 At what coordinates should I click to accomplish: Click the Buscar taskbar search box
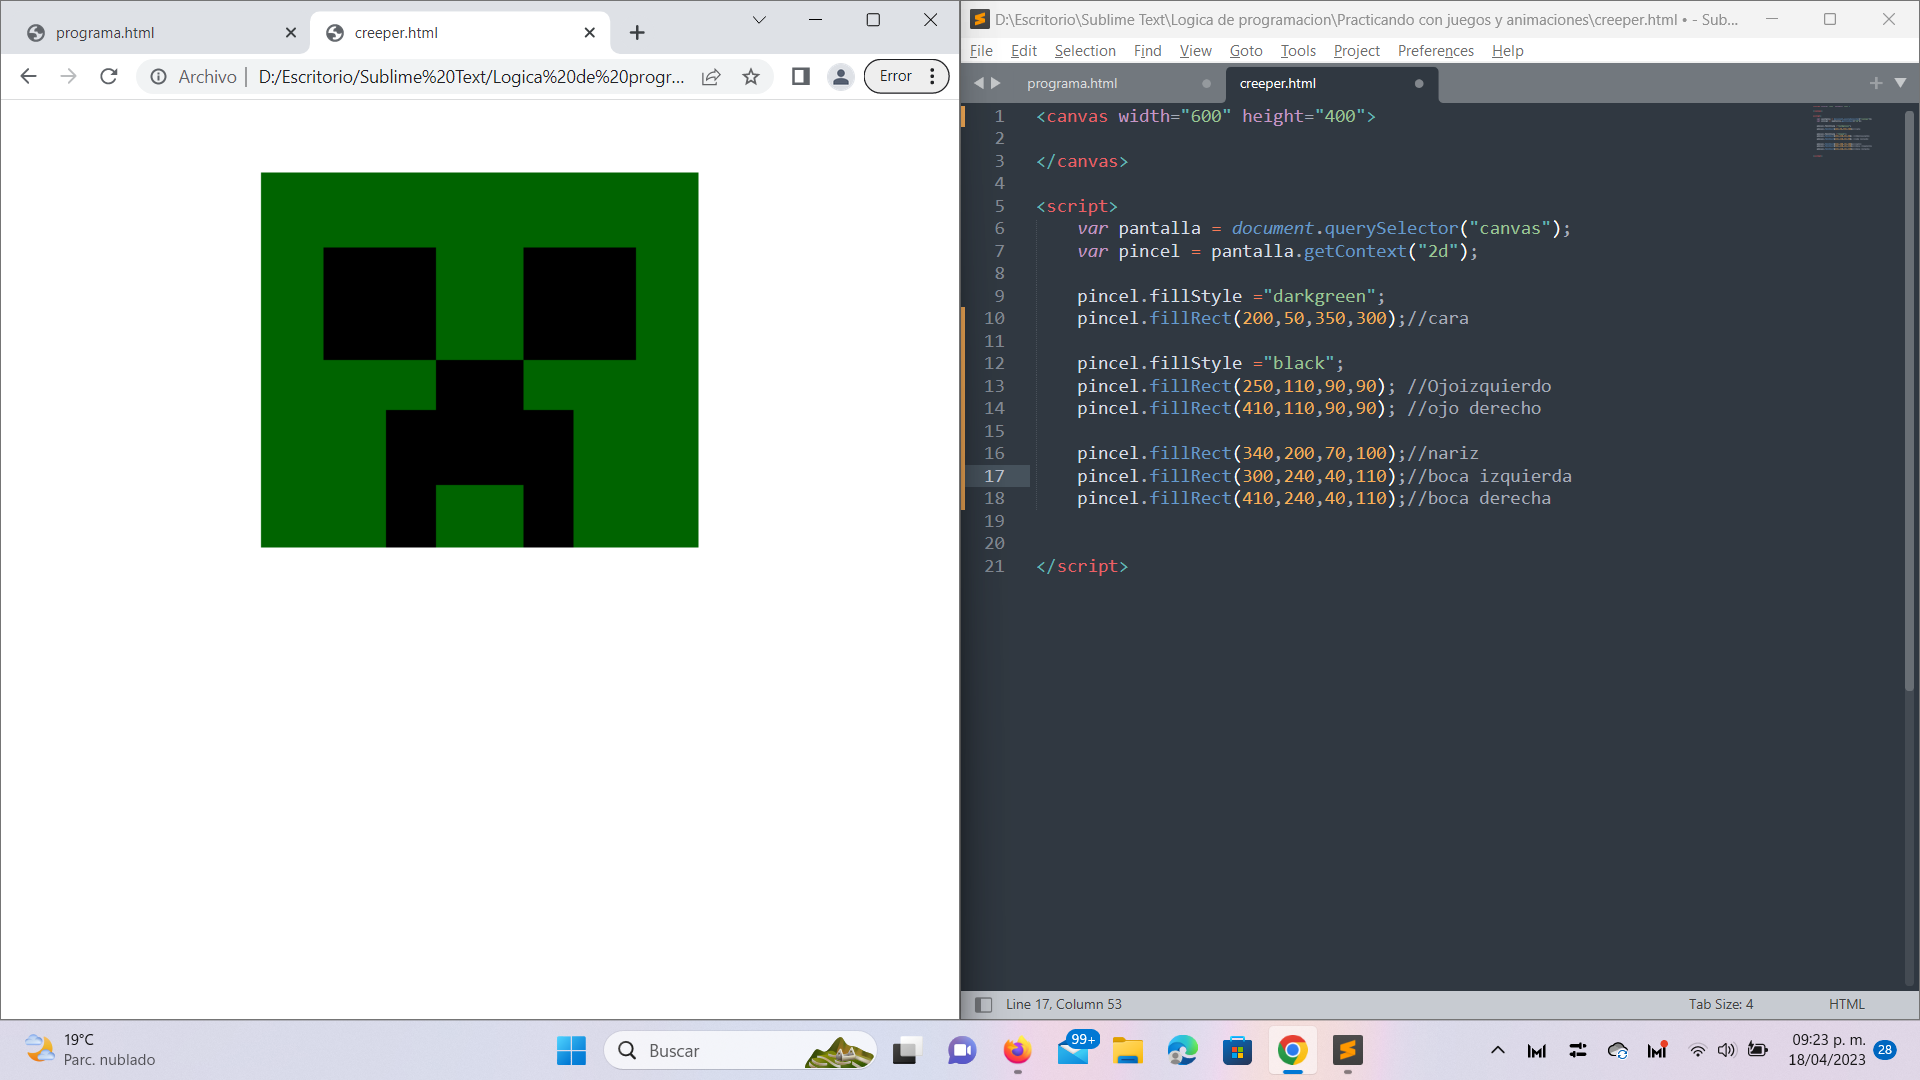[740, 1050]
